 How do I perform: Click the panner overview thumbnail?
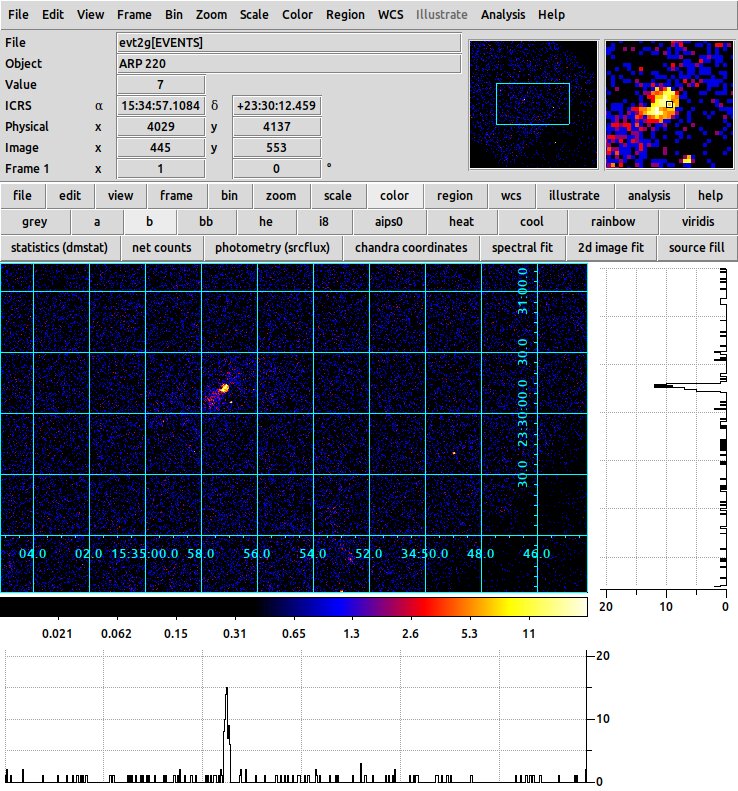click(533, 104)
